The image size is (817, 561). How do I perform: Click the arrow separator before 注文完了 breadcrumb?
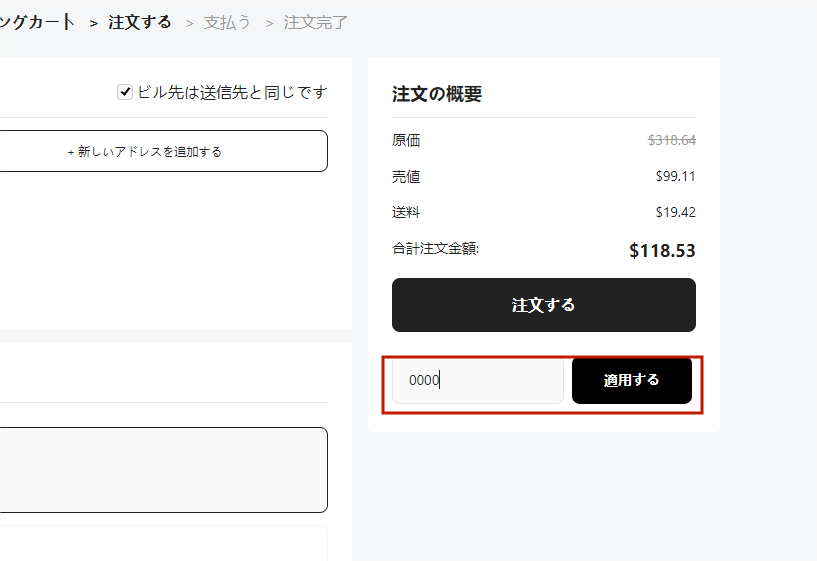269,23
